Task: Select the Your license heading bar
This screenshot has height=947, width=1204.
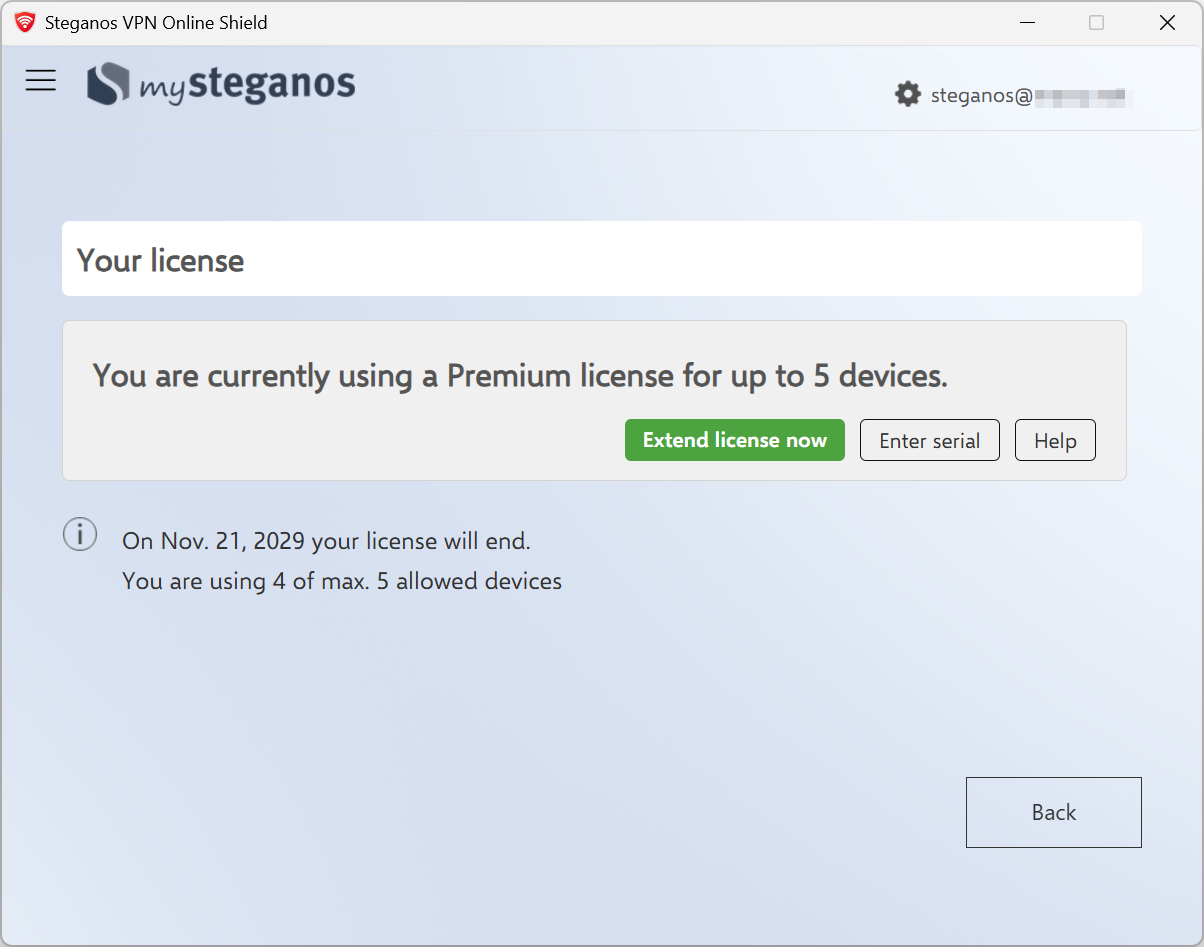Action: (x=601, y=259)
